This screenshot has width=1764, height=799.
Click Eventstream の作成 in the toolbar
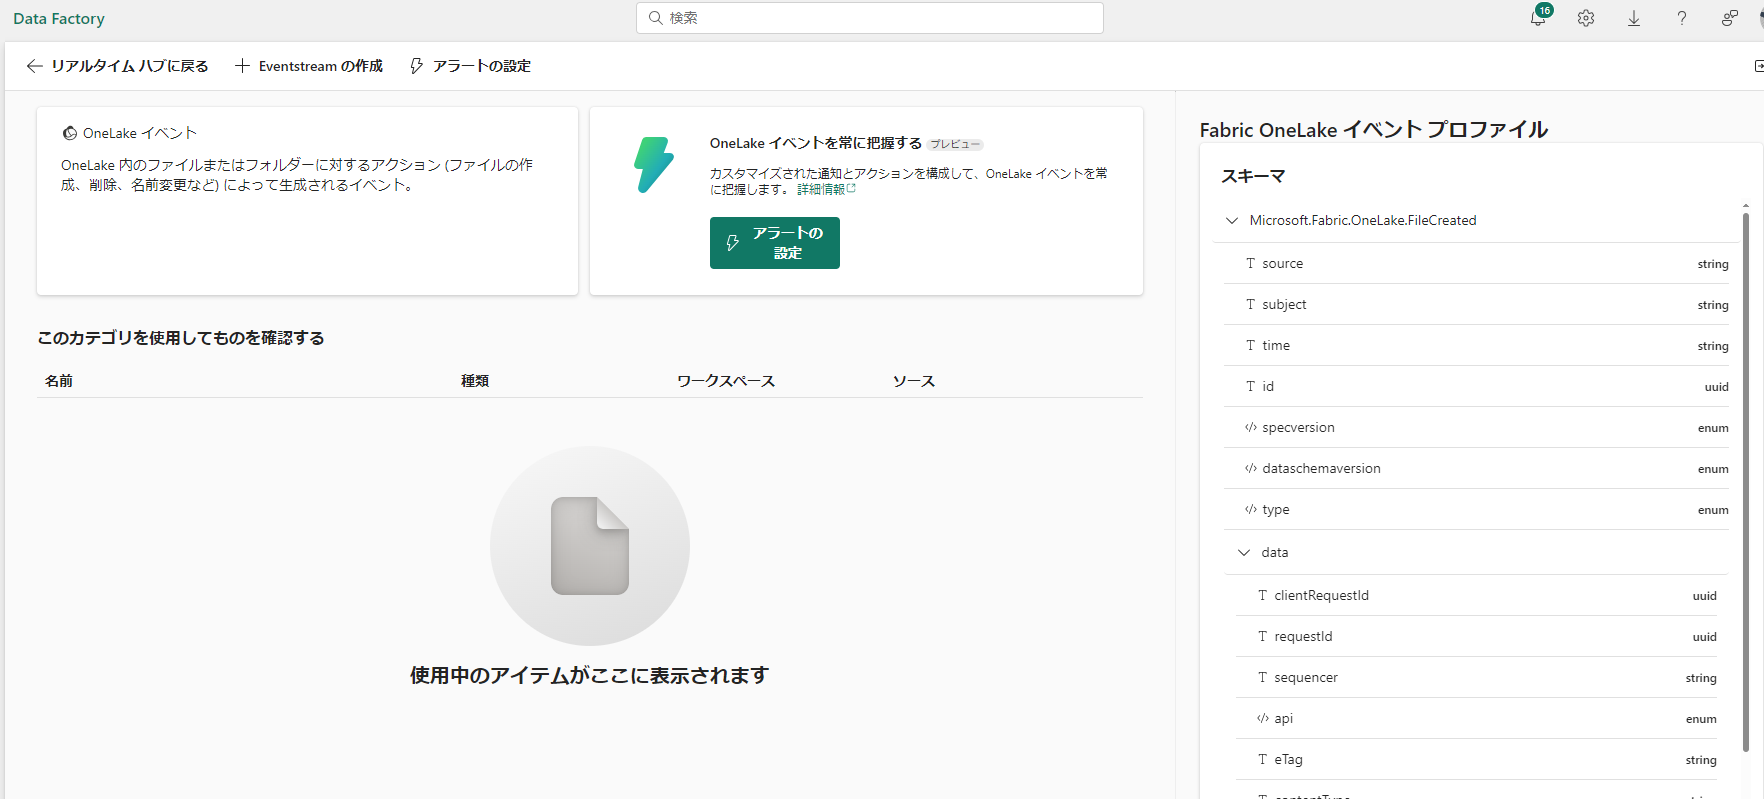pyautogui.click(x=308, y=66)
